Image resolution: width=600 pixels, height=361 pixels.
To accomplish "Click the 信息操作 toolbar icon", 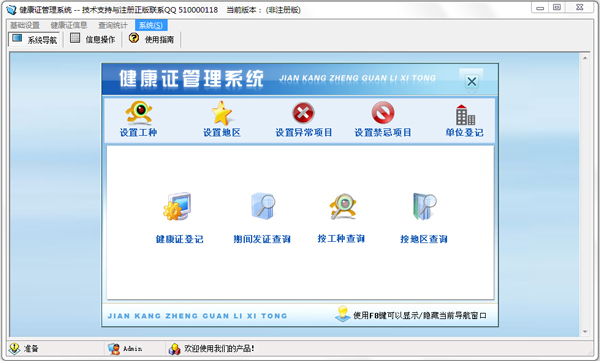I will tap(75, 38).
